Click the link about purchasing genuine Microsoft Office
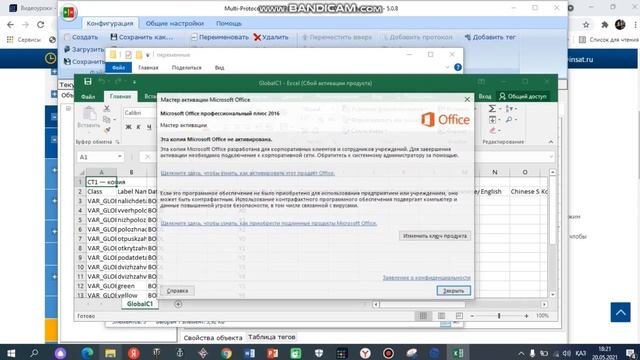Viewport: 640px width, 360px height. point(269,223)
